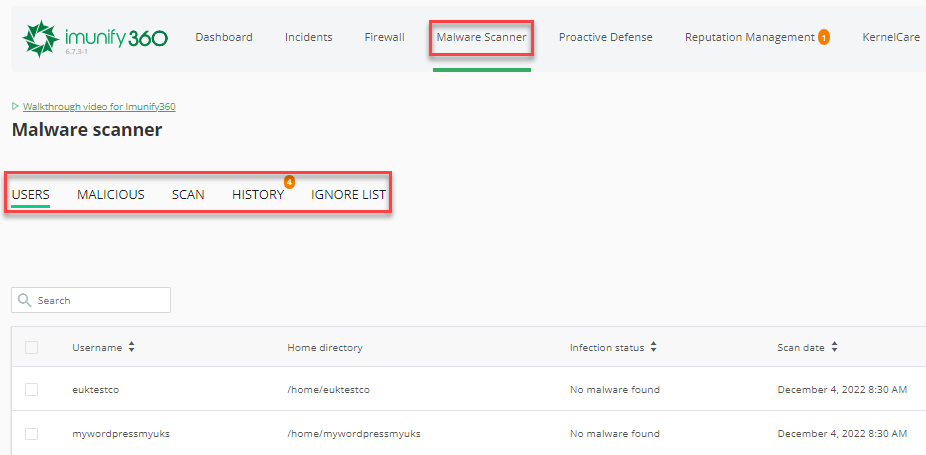Click the walkthrough video play icon
The image size is (926, 455).
(16, 106)
